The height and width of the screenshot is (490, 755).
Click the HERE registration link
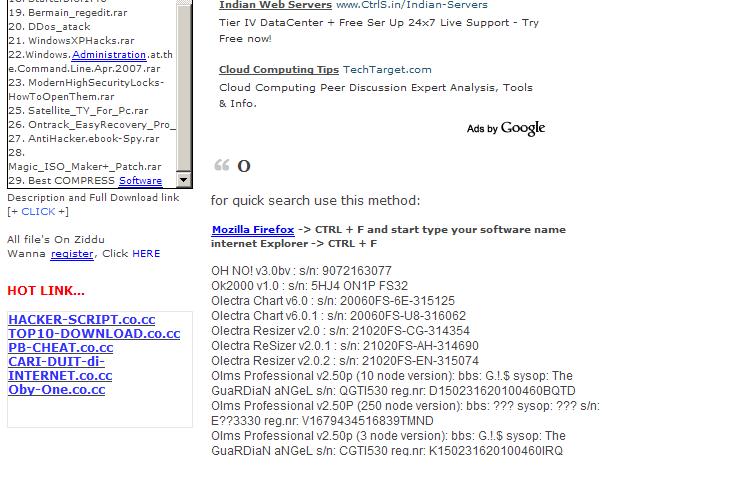[x=146, y=254]
